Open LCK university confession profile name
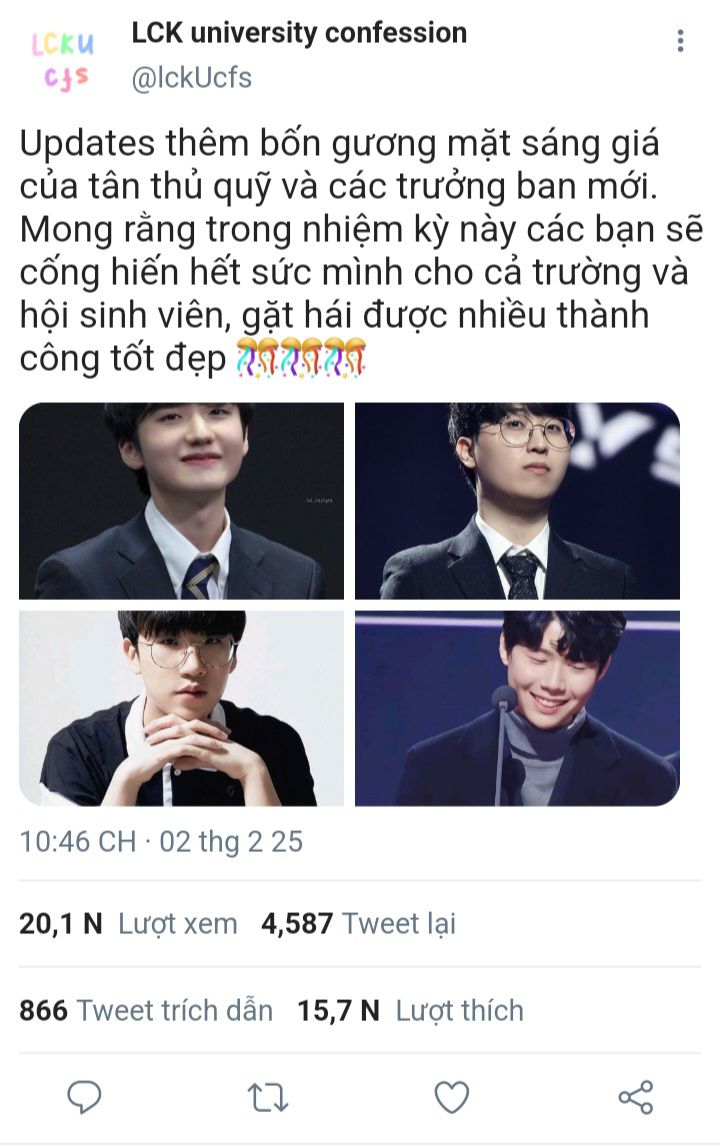Screen dimensions: 720x1148 (299, 33)
